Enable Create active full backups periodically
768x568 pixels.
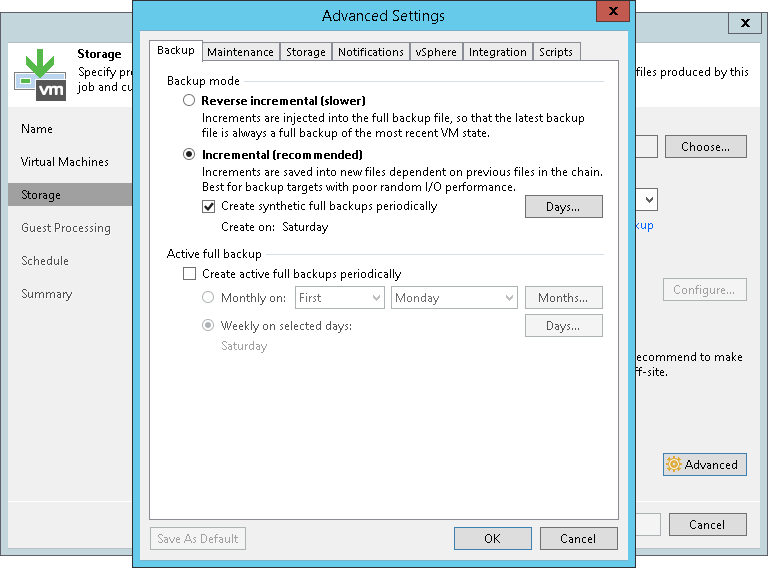click(189, 273)
